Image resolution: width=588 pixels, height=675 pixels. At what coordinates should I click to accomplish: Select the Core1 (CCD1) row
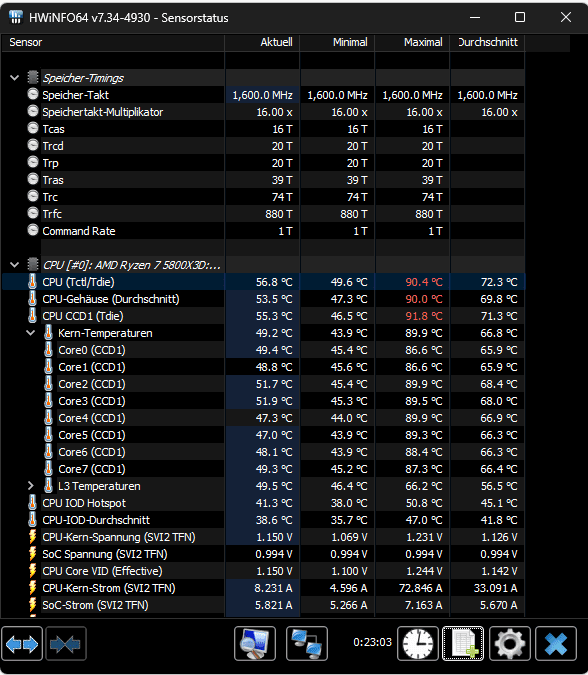(263, 367)
